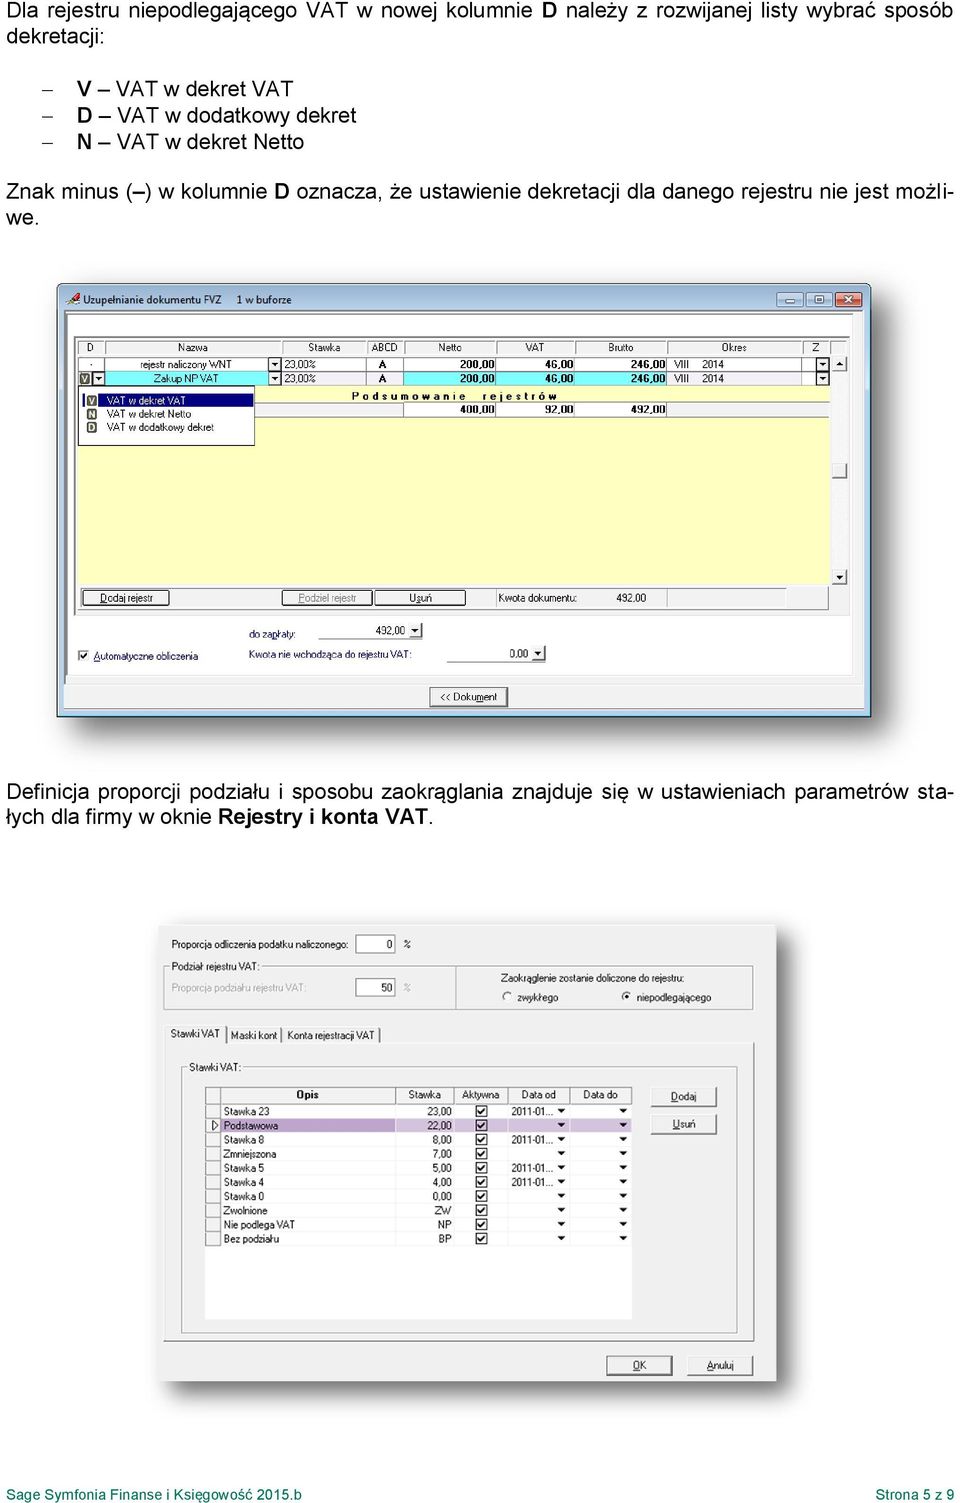Open Data od dropdown for Stawka 23

point(561,1111)
